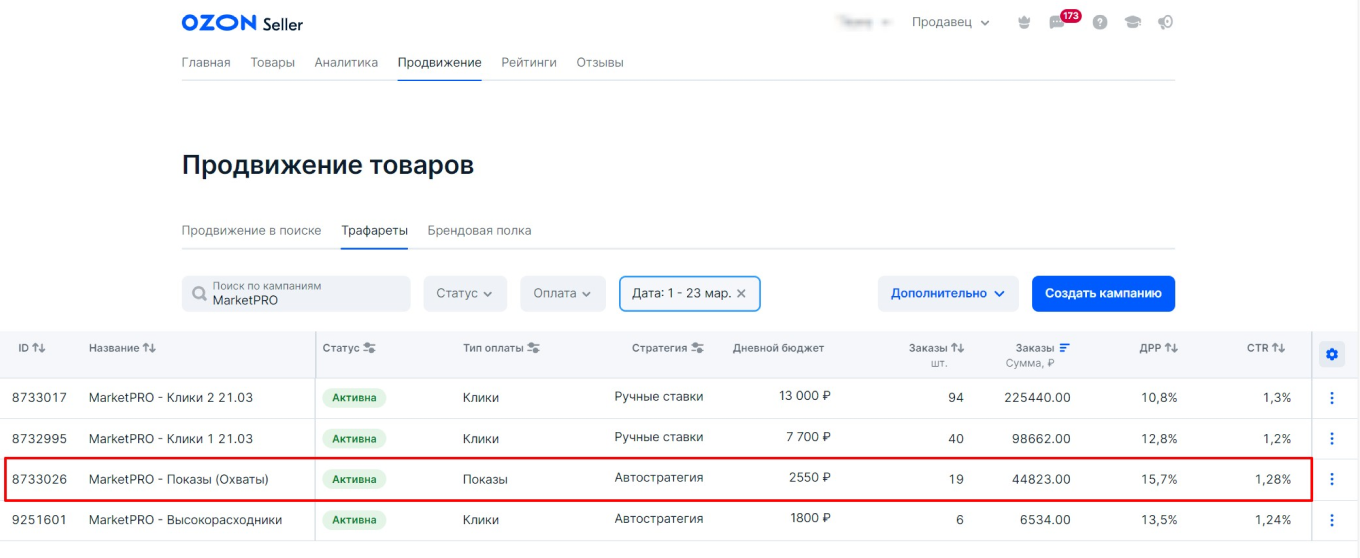Viewport: 1360px width, 558px height.
Task: Open the Premium crown icon
Action: 1024,22
